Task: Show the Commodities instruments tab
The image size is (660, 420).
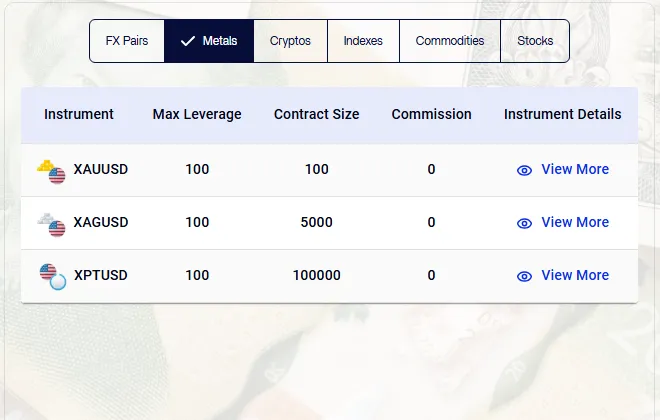Action: click(x=450, y=41)
